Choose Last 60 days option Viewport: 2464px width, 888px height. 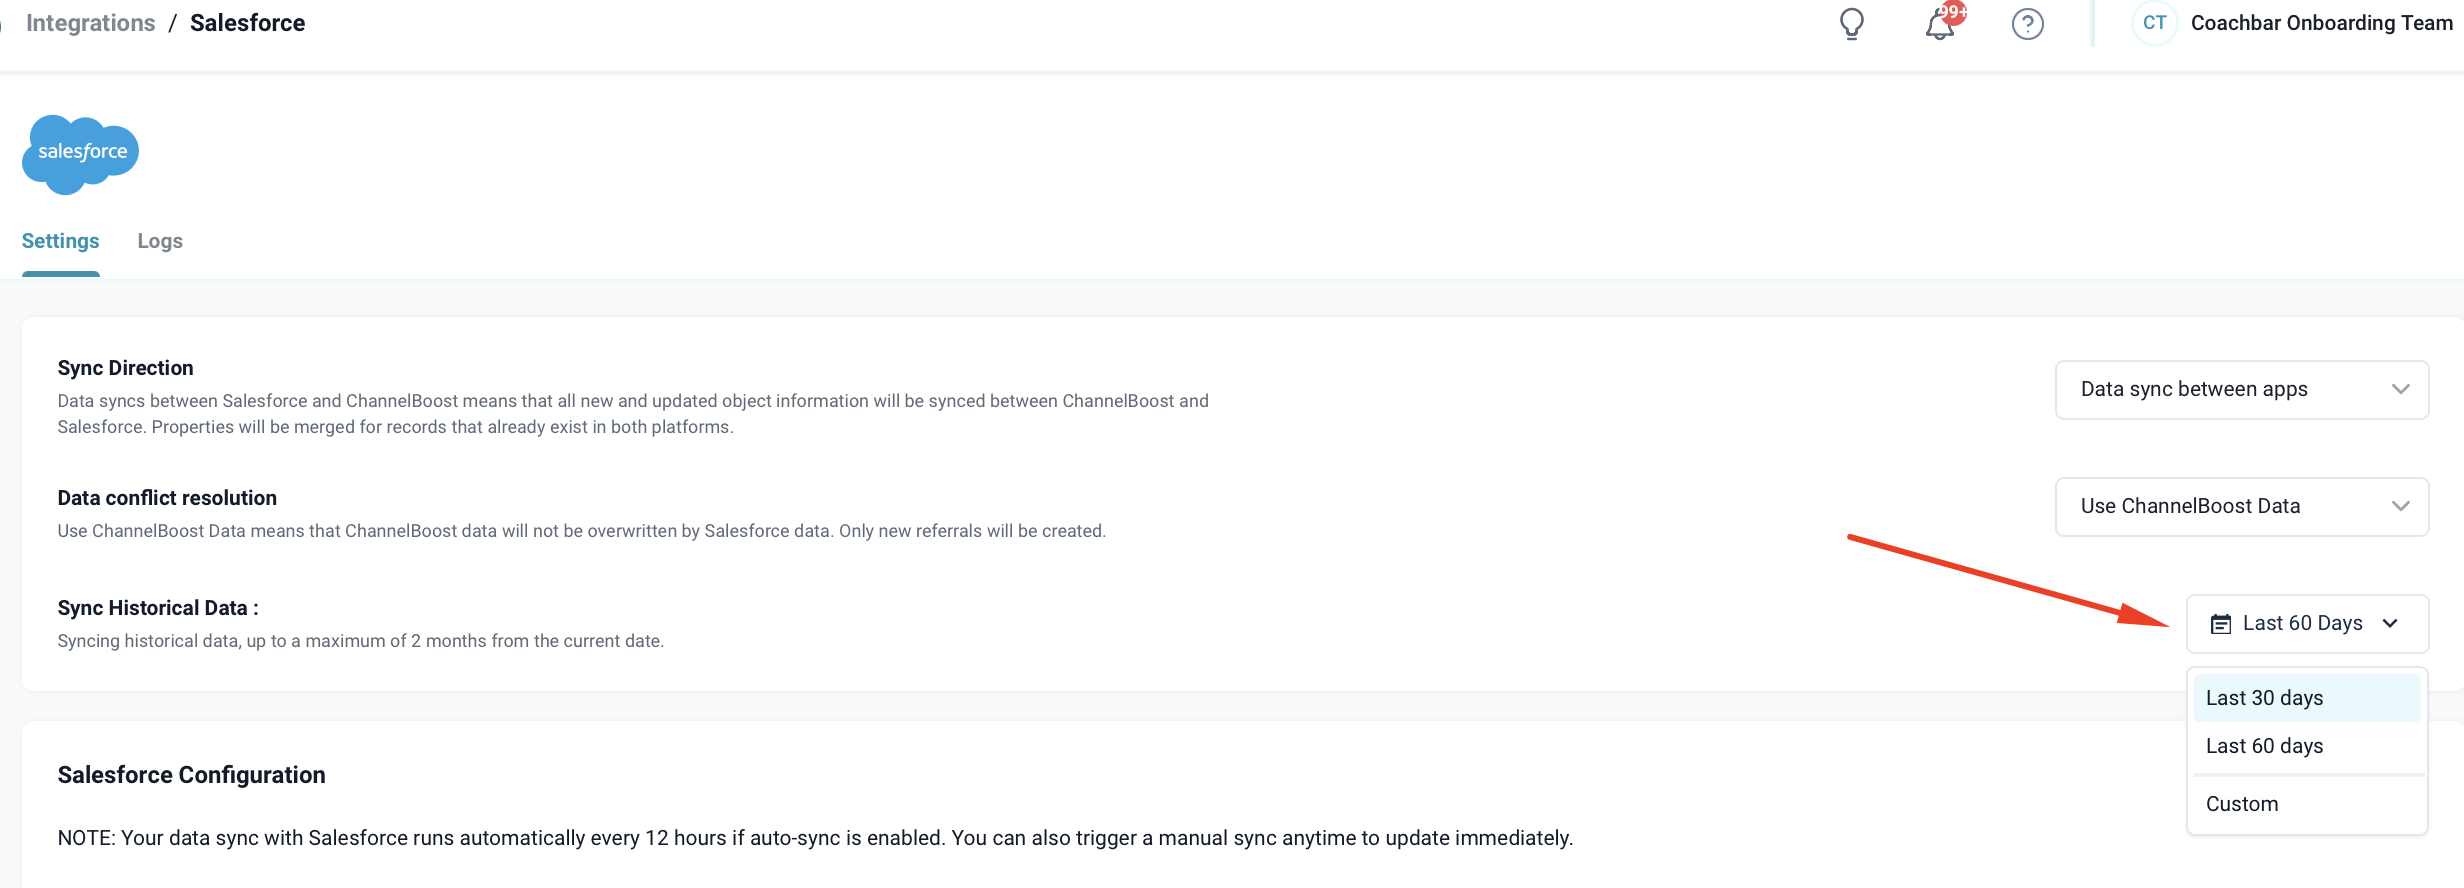pyautogui.click(x=2264, y=746)
